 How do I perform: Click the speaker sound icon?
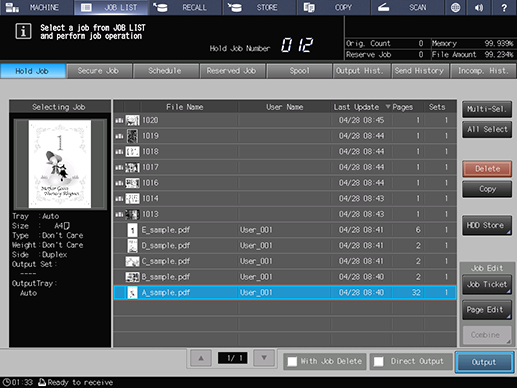pyautogui.click(x=479, y=7)
